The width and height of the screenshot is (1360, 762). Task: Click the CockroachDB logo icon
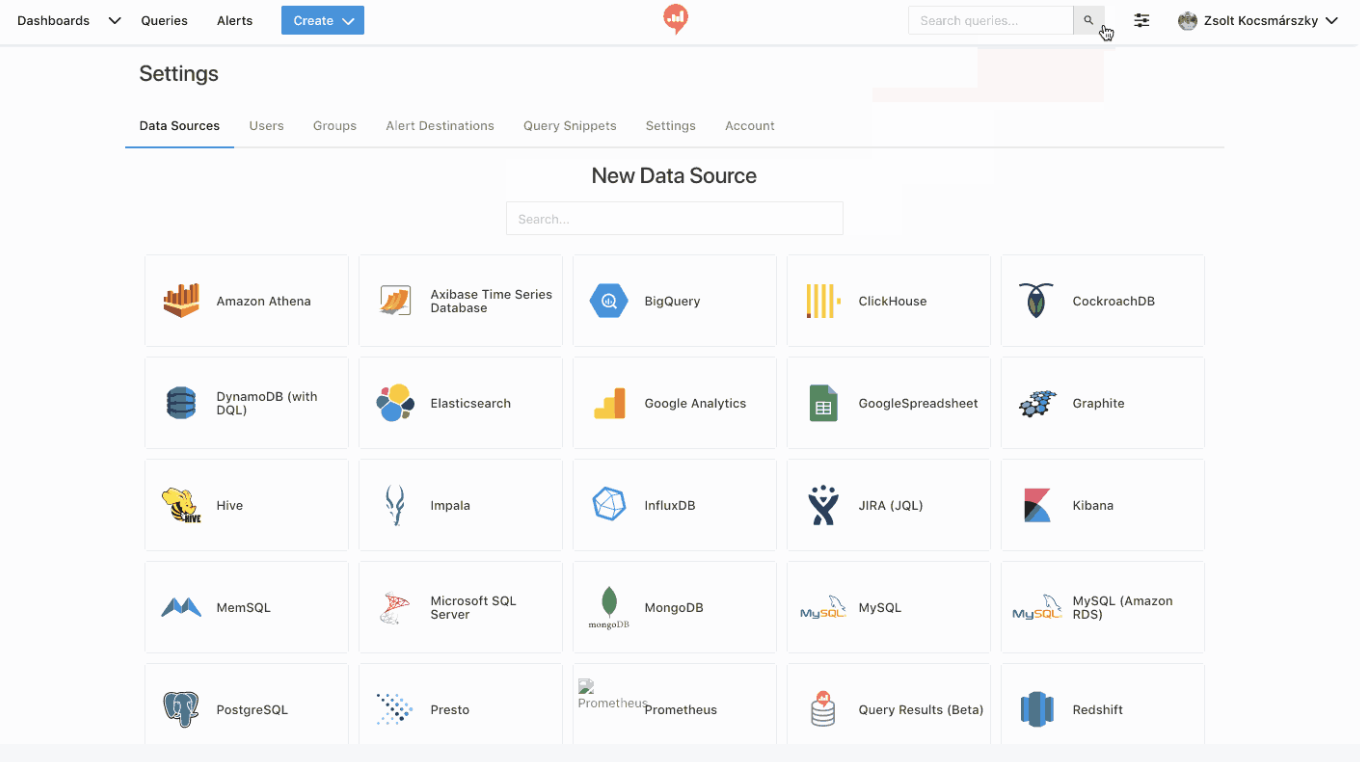[x=1036, y=300]
